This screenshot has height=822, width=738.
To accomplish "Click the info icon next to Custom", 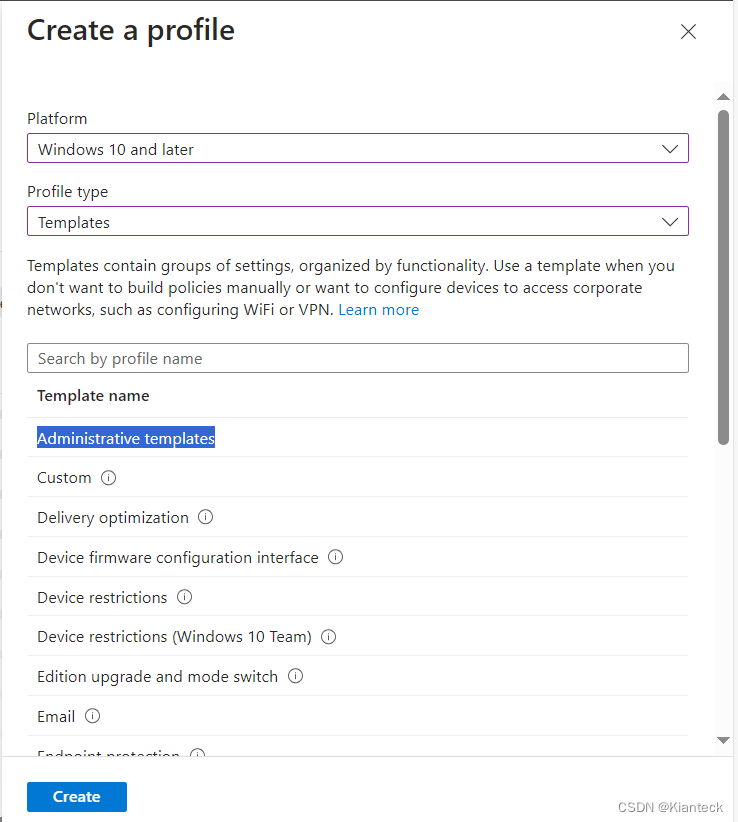I will [108, 477].
